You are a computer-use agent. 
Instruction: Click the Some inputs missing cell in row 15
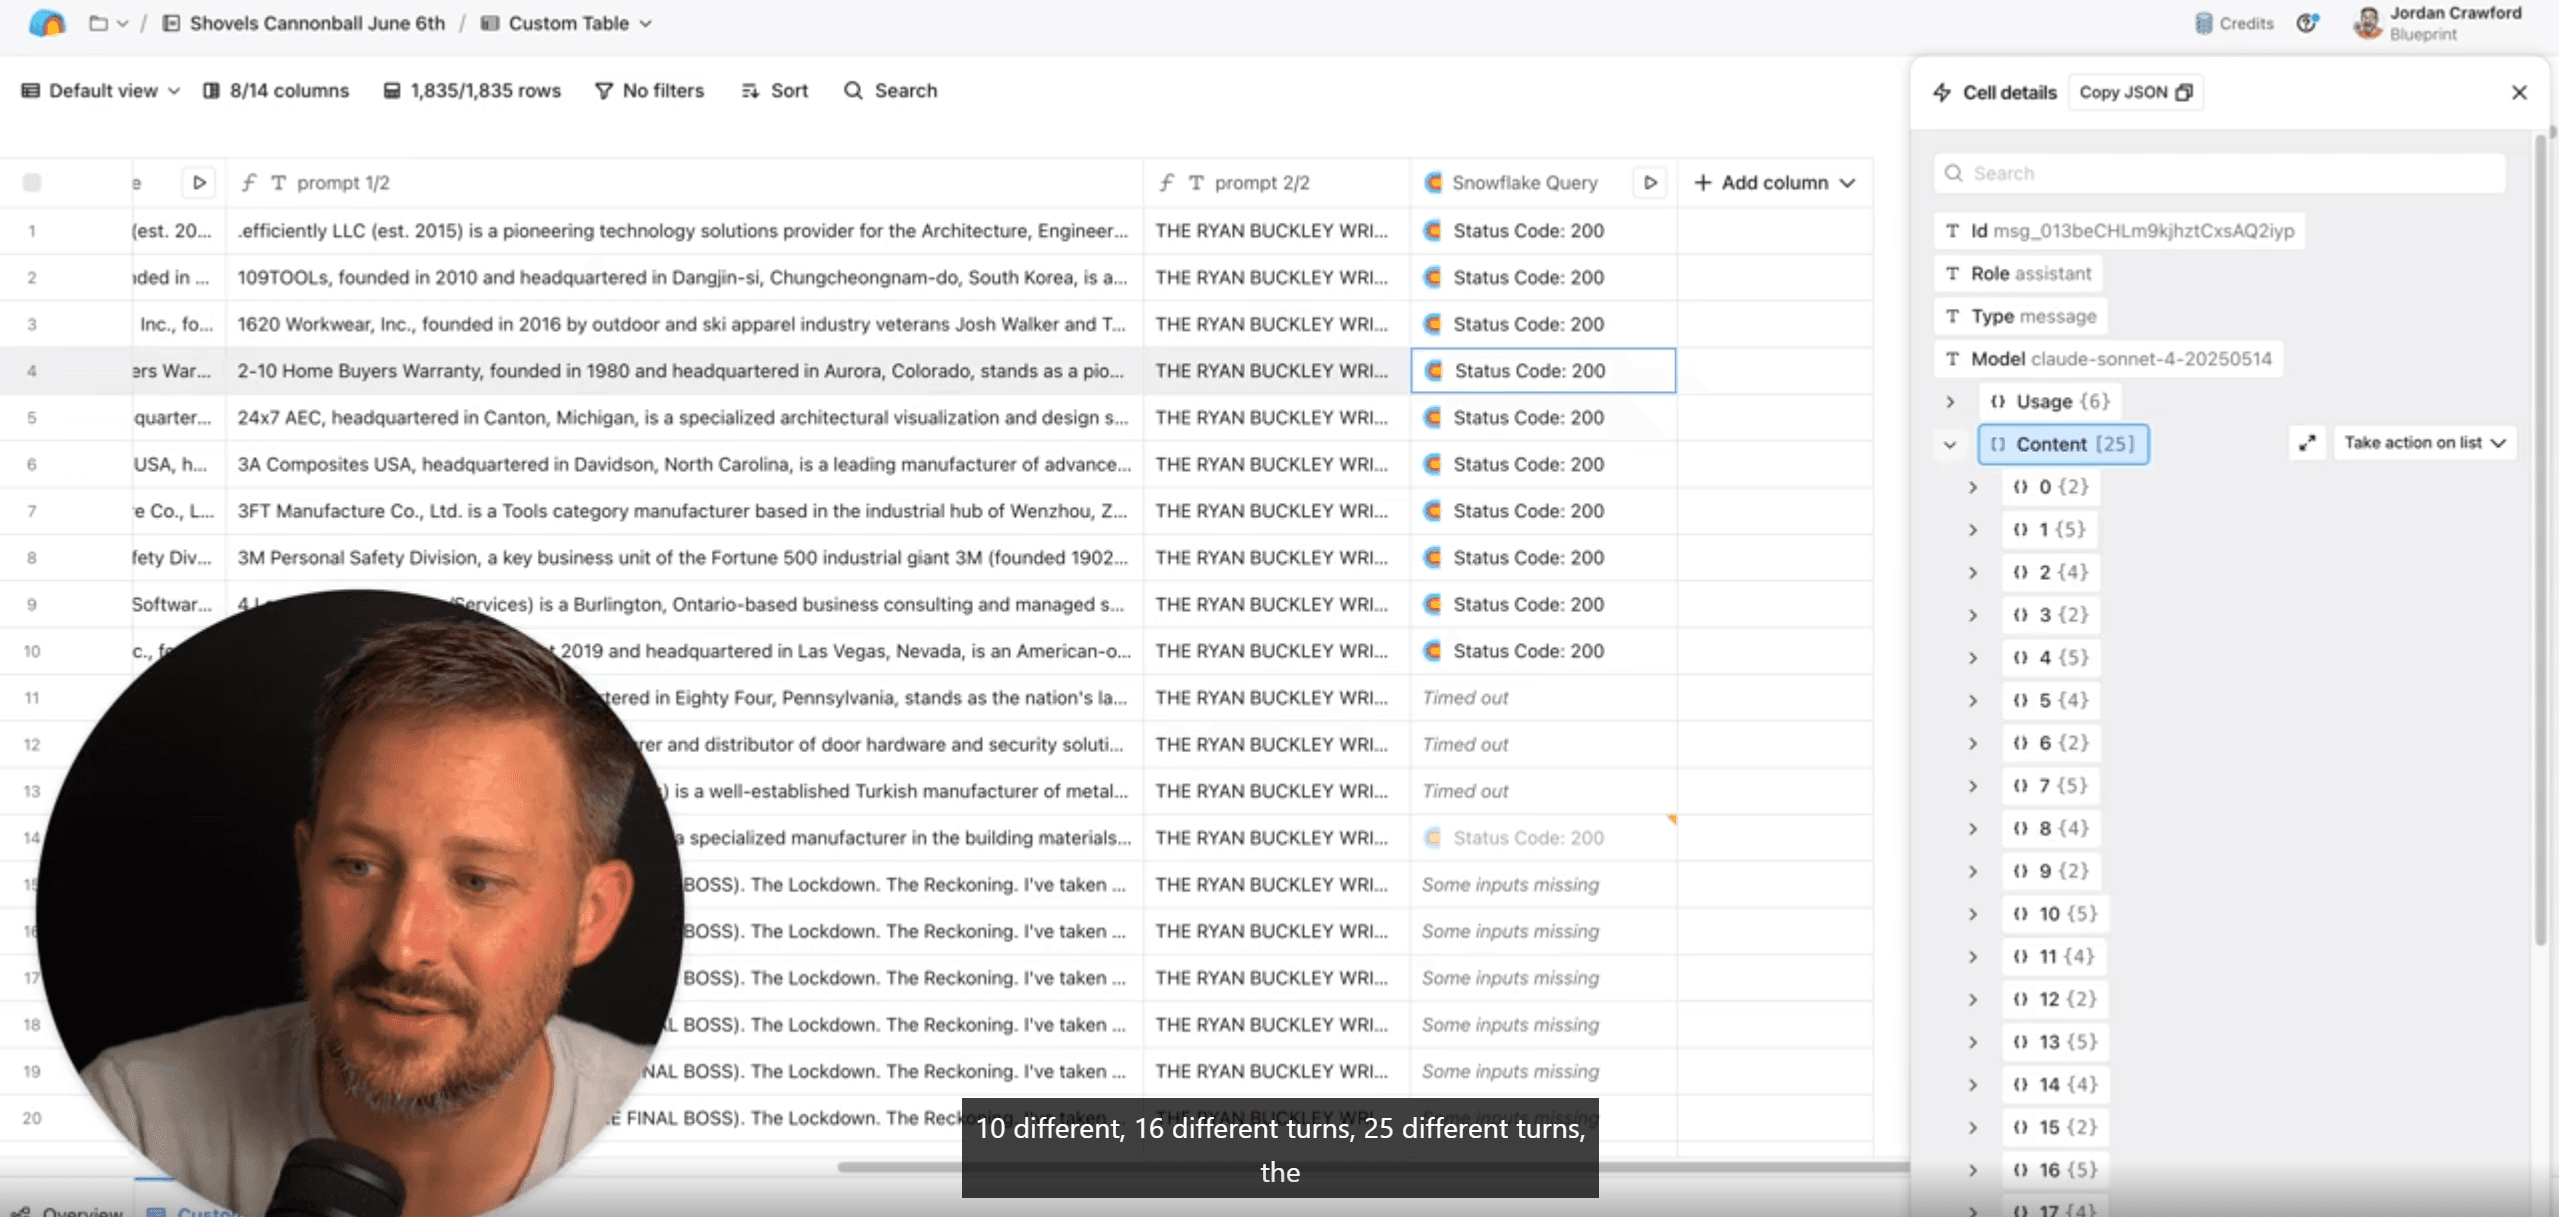click(1543, 885)
